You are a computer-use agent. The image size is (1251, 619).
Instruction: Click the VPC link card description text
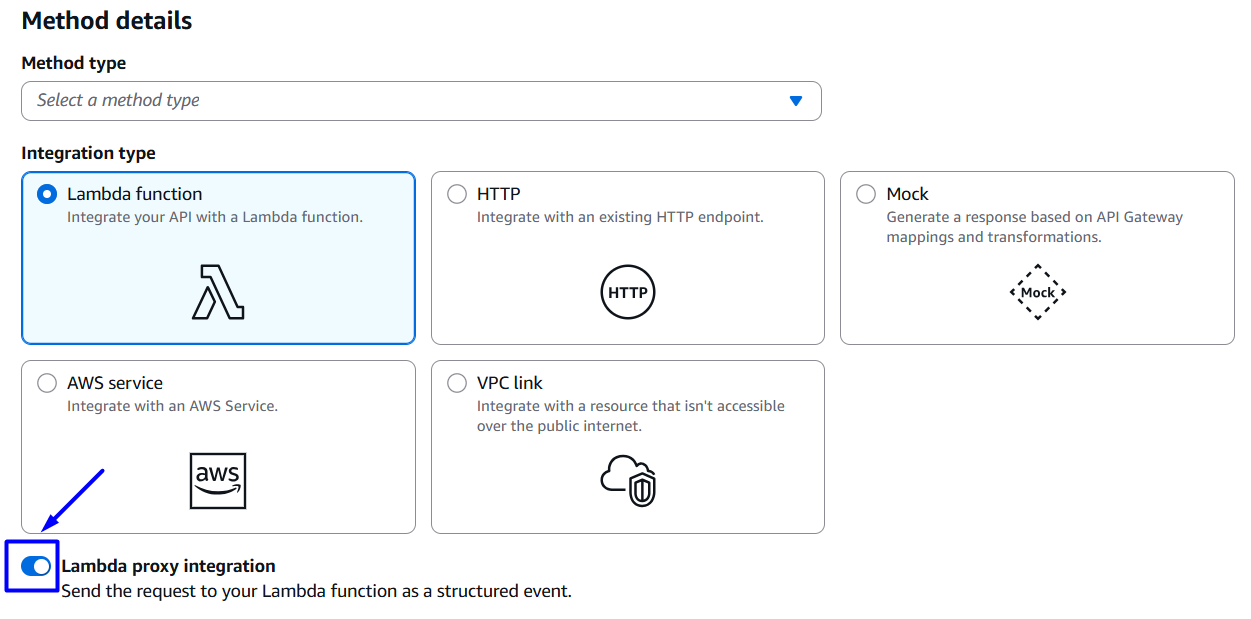(x=630, y=416)
